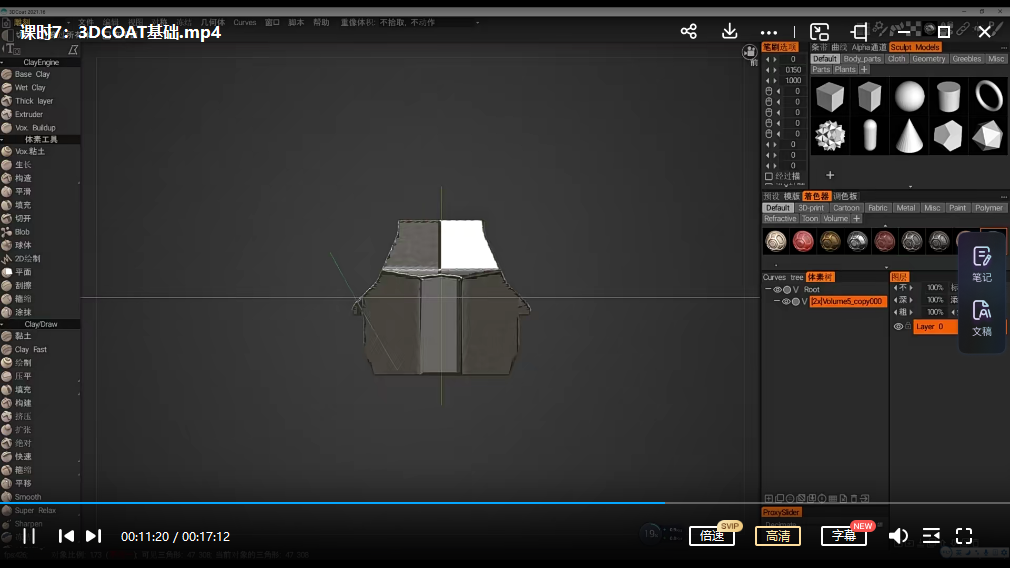Open the 笔记 notes panel
The height and width of the screenshot is (568, 1010).
pyautogui.click(x=982, y=265)
